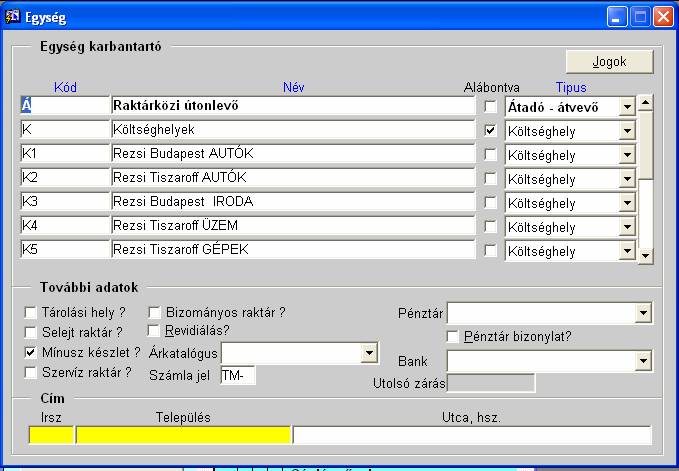Click the Tipus column header
Viewport: 679px width, 471px height.
(571, 87)
